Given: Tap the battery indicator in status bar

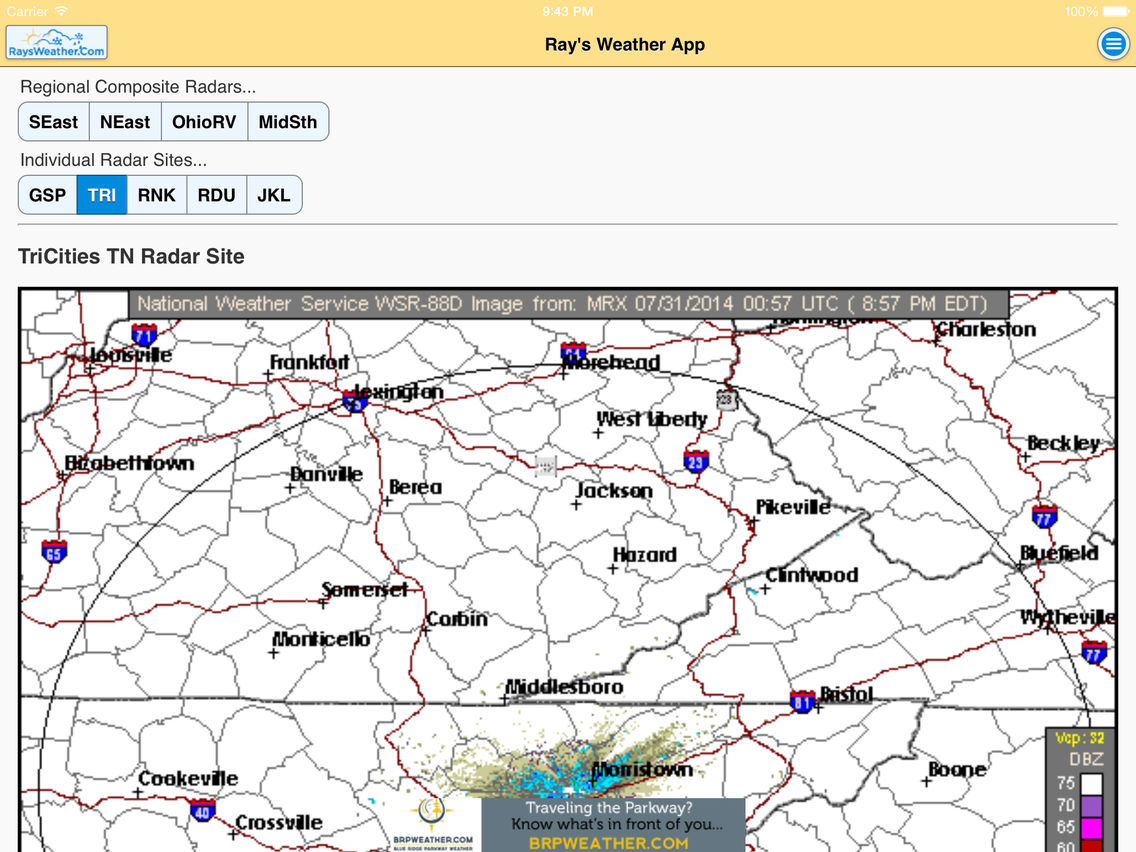Looking at the screenshot, I should (1116, 11).
